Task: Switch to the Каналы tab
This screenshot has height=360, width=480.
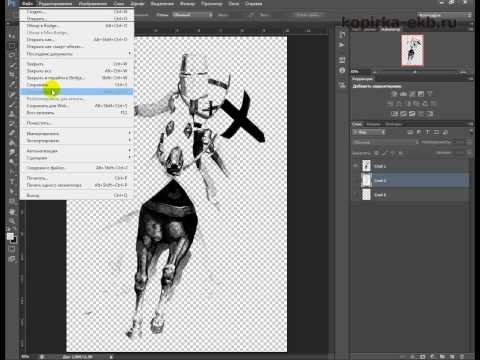Action: 373,124
